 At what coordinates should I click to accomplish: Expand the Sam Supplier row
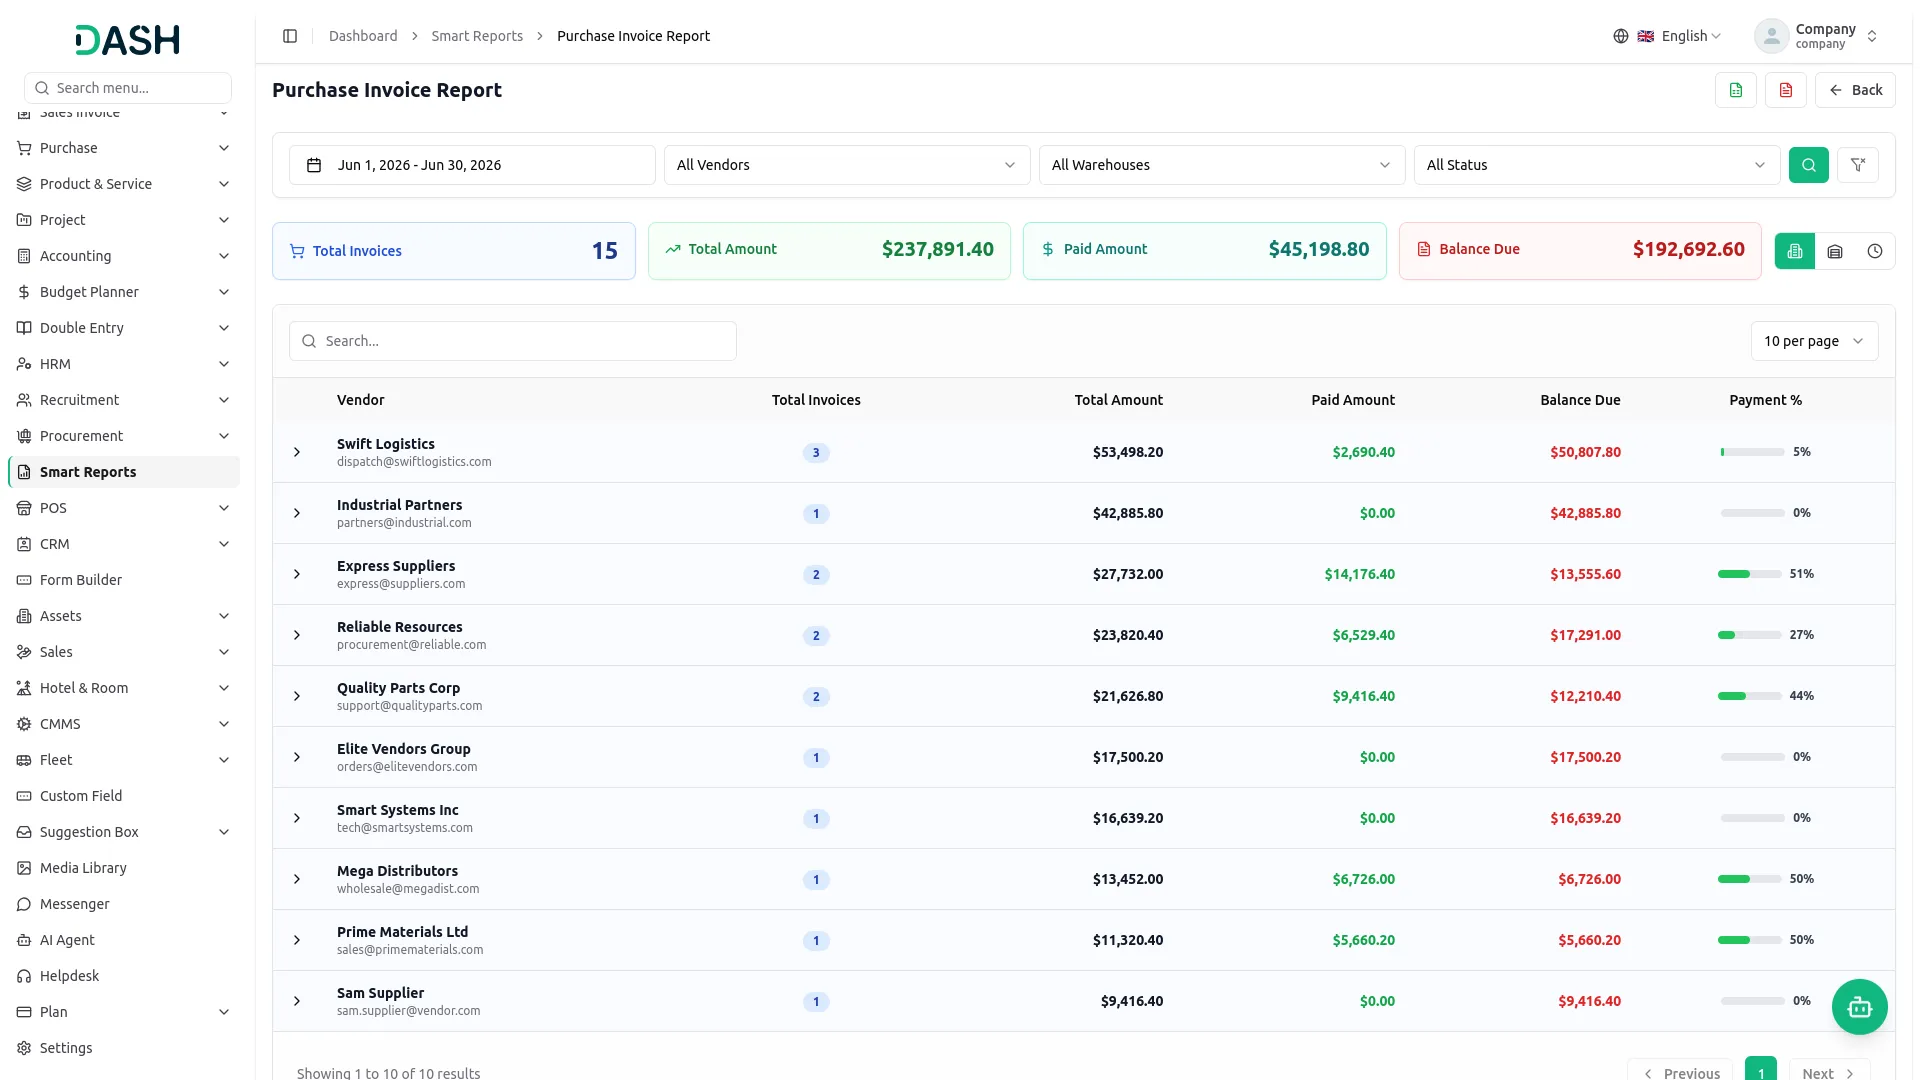coord(297,1001)
